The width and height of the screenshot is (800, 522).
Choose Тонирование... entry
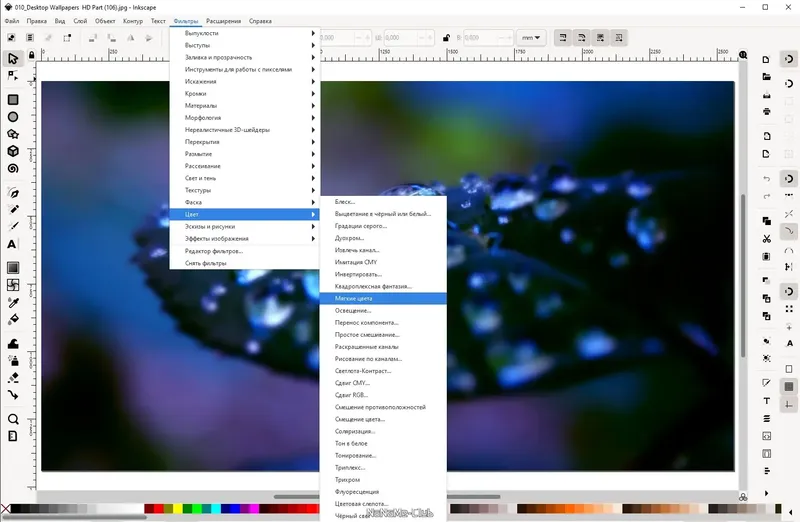click(x=383, y=456)
